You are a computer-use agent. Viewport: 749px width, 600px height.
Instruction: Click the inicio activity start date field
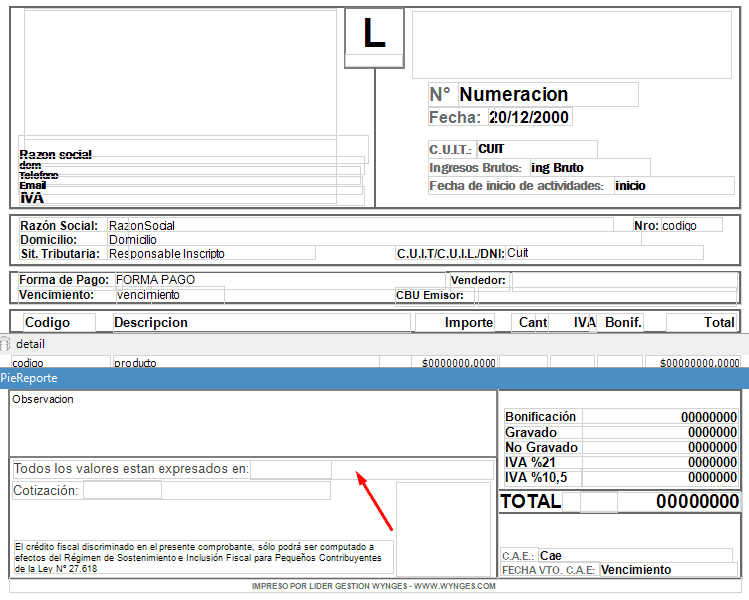tap(673, 185)
